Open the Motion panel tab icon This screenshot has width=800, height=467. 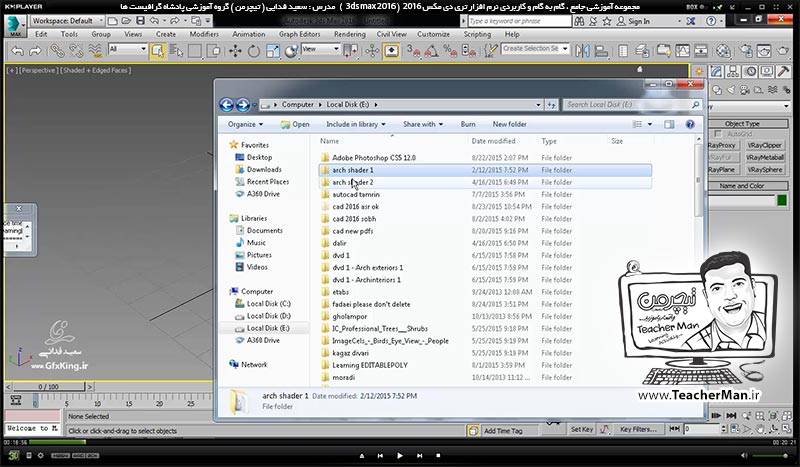point(750,71)
